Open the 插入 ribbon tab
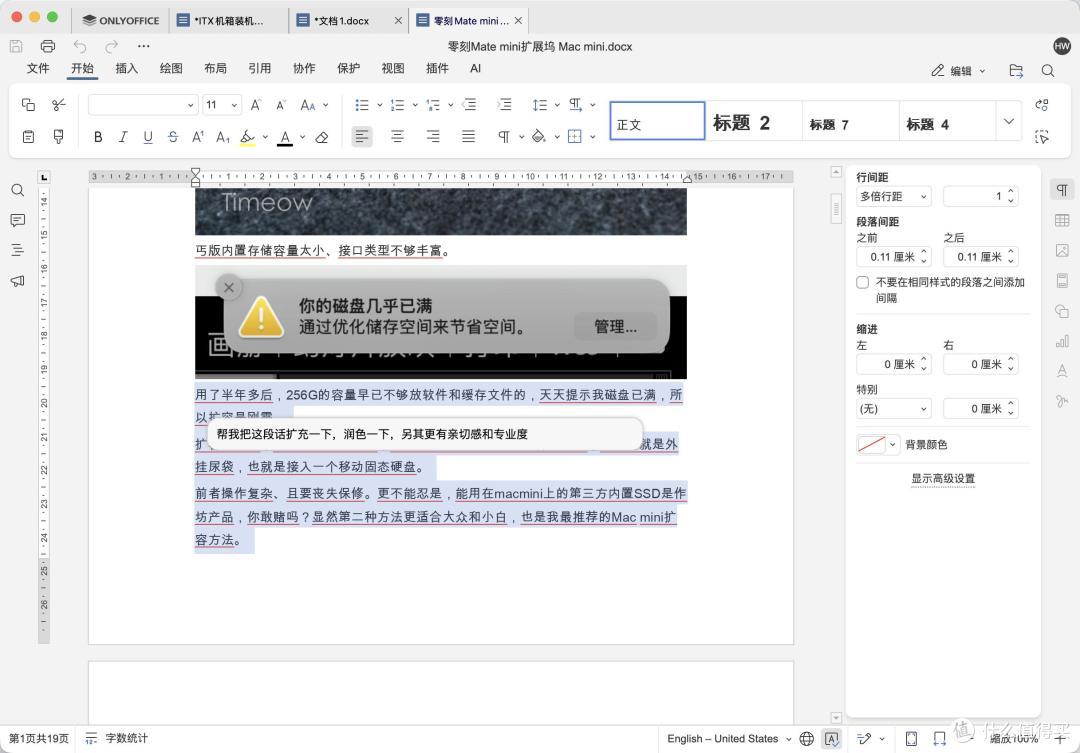 127,68
